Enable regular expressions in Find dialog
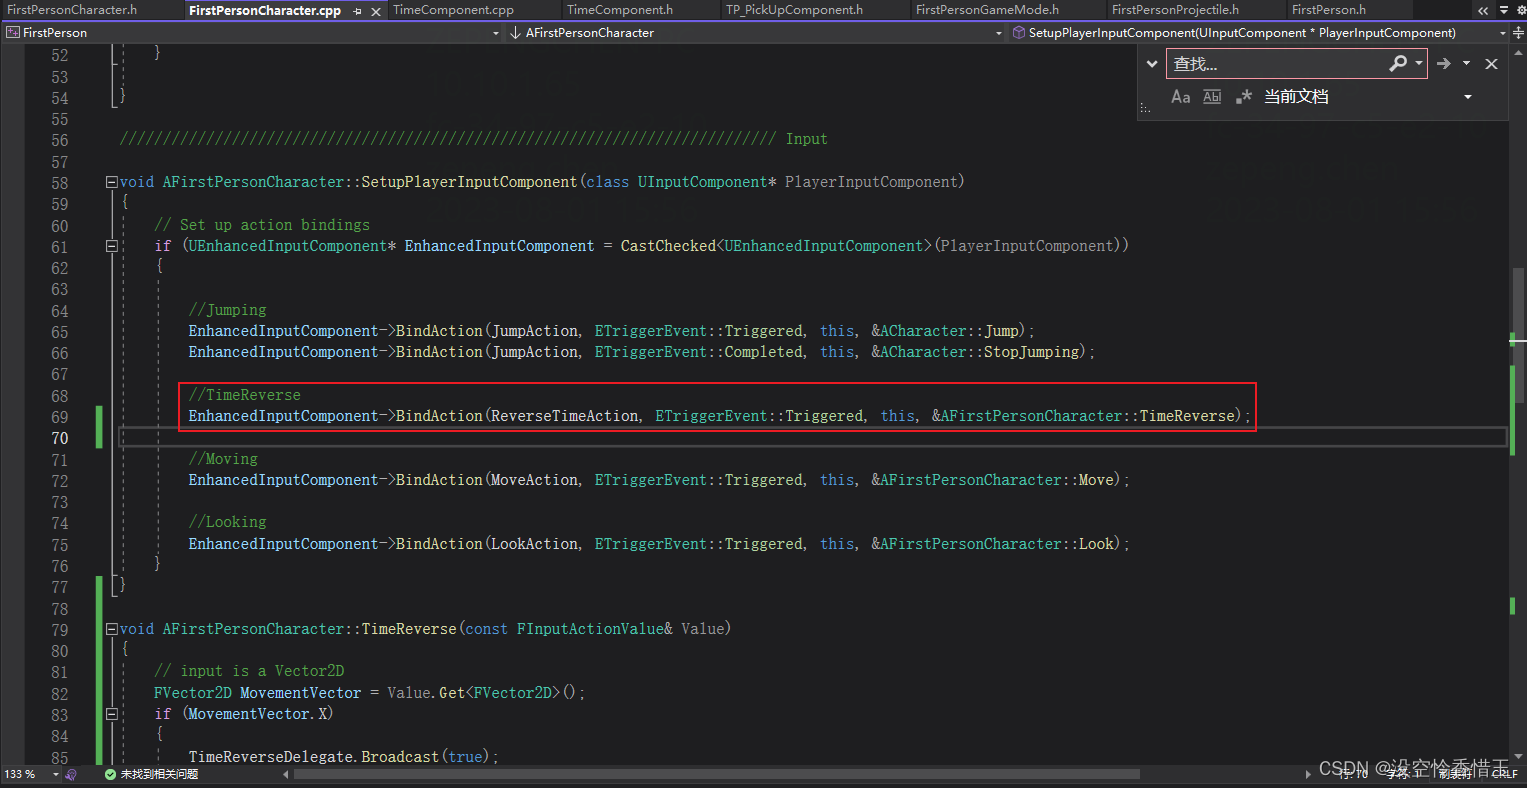Viewport: 1527px width, 788px height. click(1243, 96)
